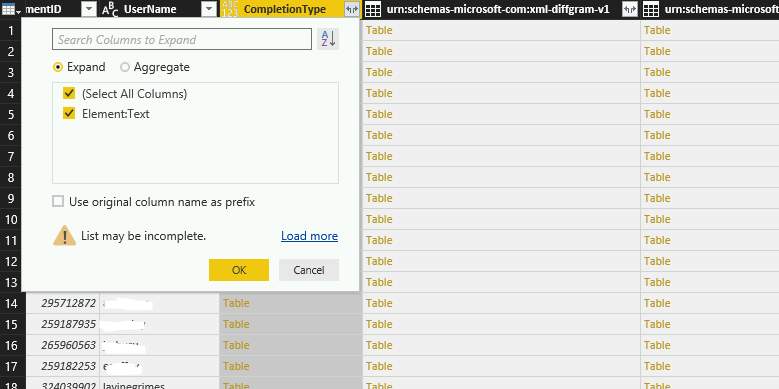Screen dimensions: 779x389
Task: Click the last-column Table value in row 3
Action: pos(657,72)
